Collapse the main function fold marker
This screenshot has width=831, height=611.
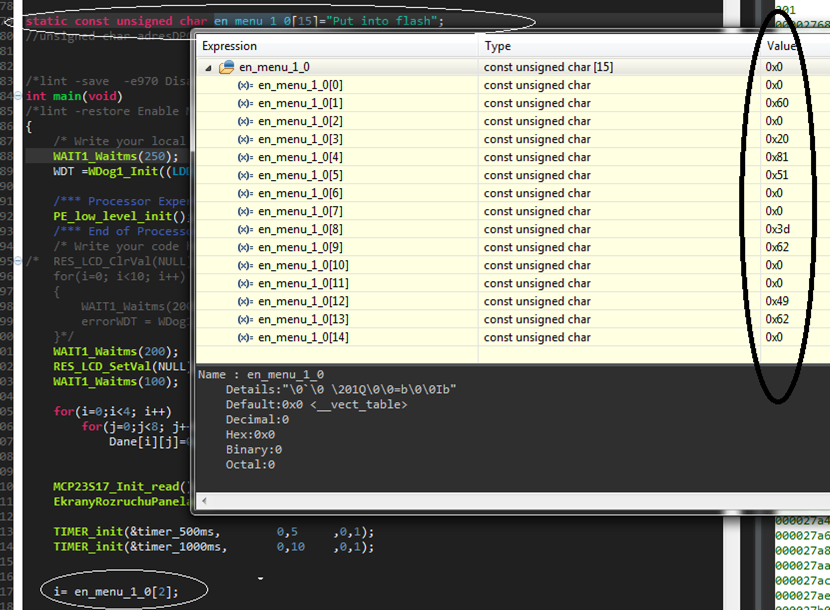point(17,96)
